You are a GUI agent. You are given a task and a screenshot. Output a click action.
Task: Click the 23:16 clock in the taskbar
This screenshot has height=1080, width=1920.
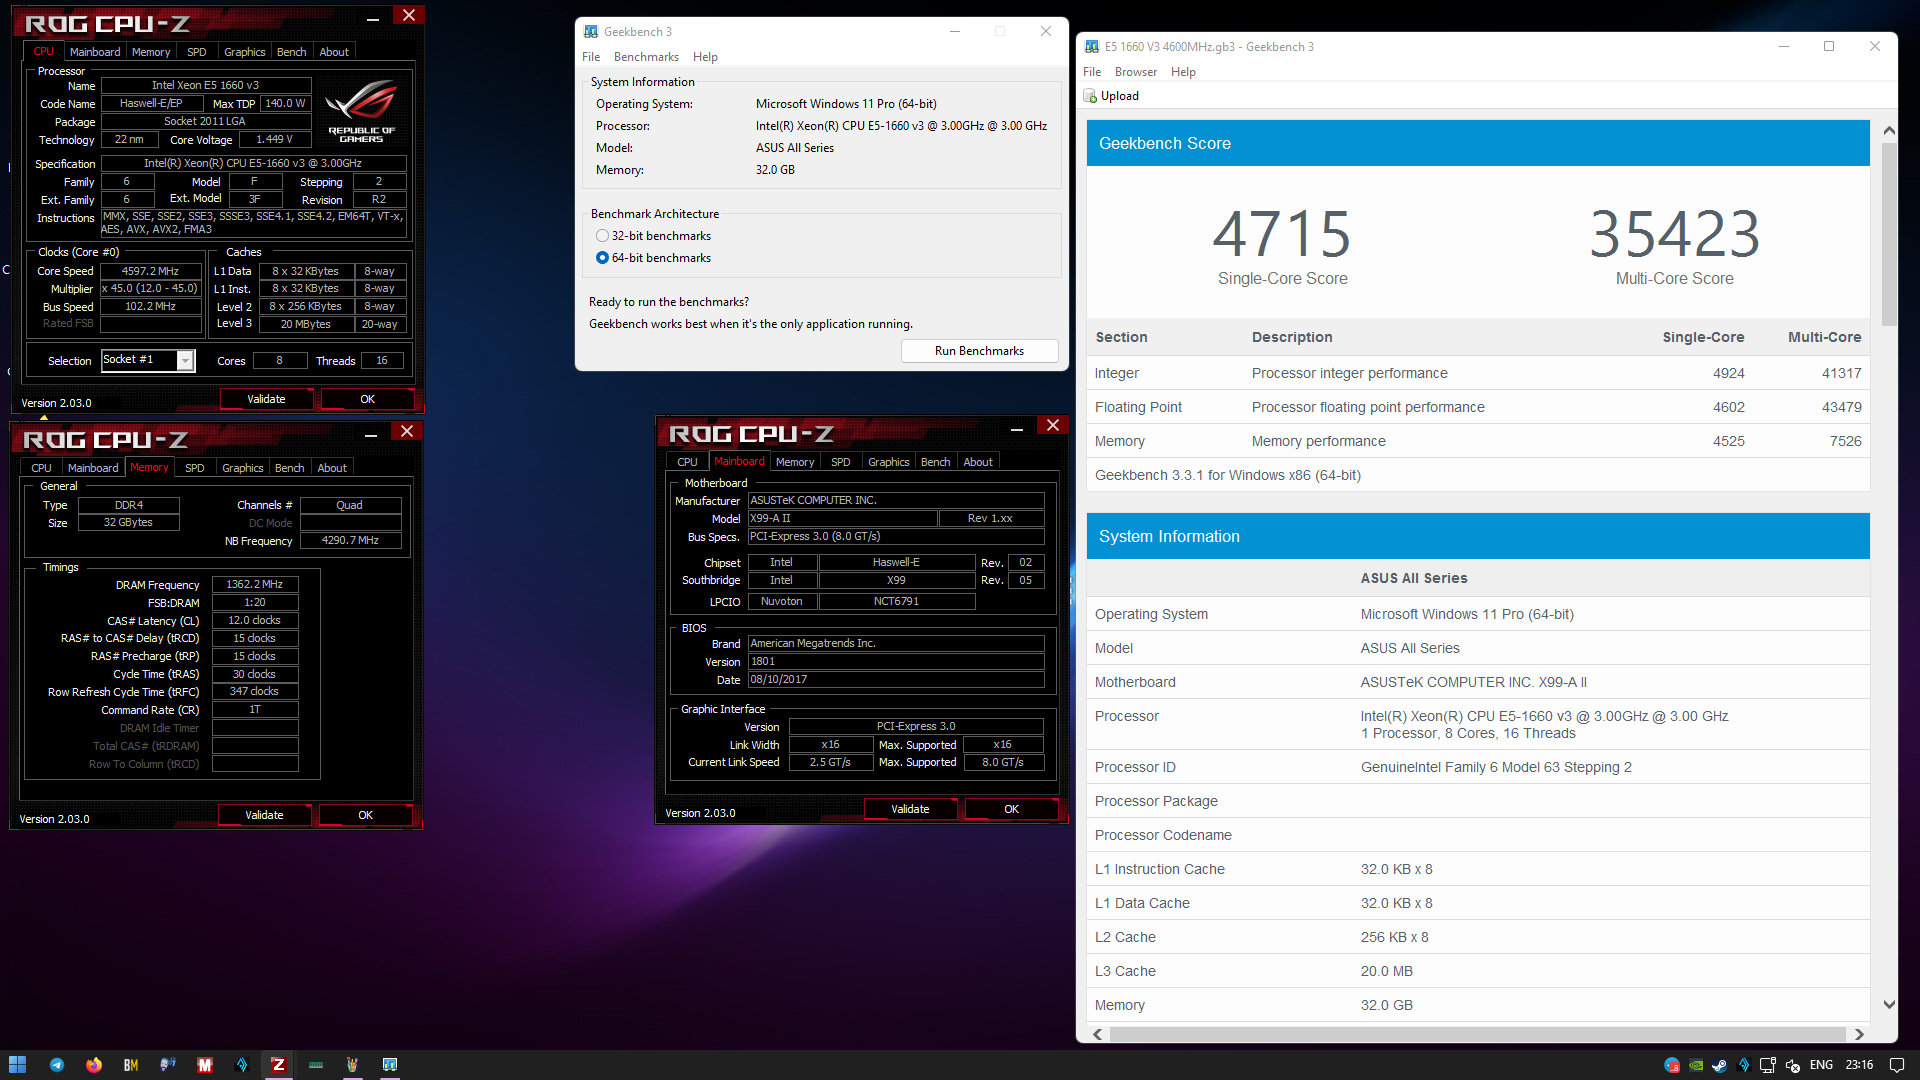click(x=1859, y=1065)
